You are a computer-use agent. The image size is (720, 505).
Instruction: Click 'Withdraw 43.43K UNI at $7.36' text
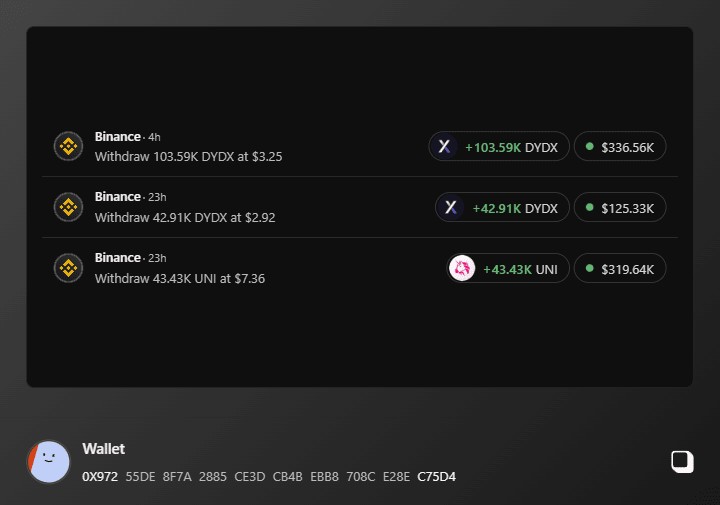179,278
